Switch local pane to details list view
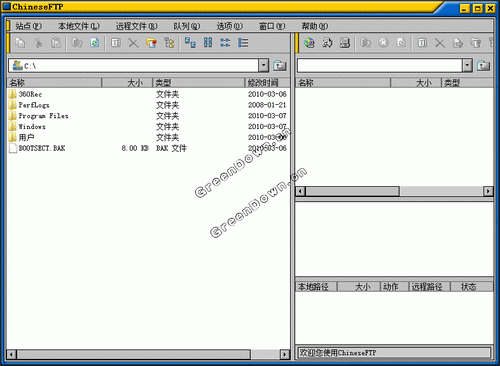500x366 pixels. [x=243, y=43]
